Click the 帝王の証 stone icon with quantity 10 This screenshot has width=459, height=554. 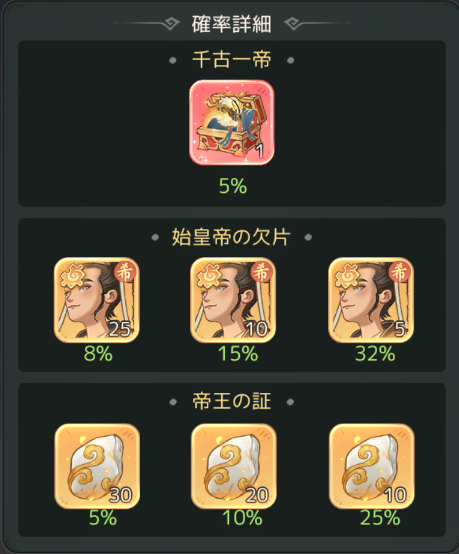coord(371,466)
